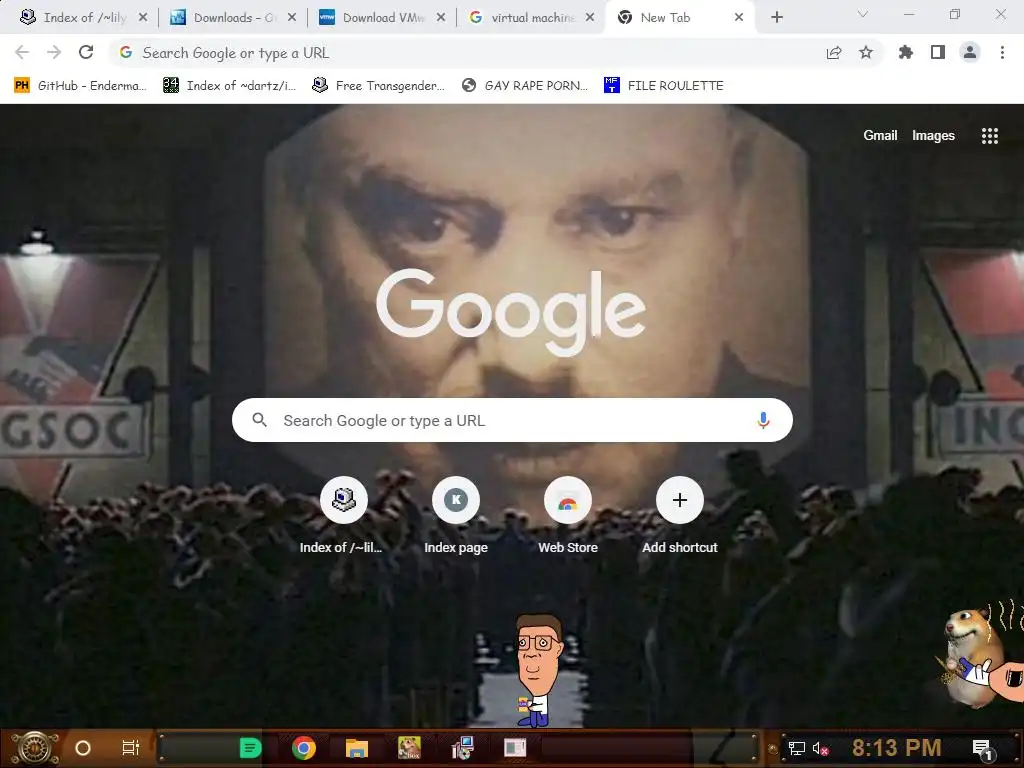
Task: Close the New Tab tab
Action: click(x=739, y=18)
